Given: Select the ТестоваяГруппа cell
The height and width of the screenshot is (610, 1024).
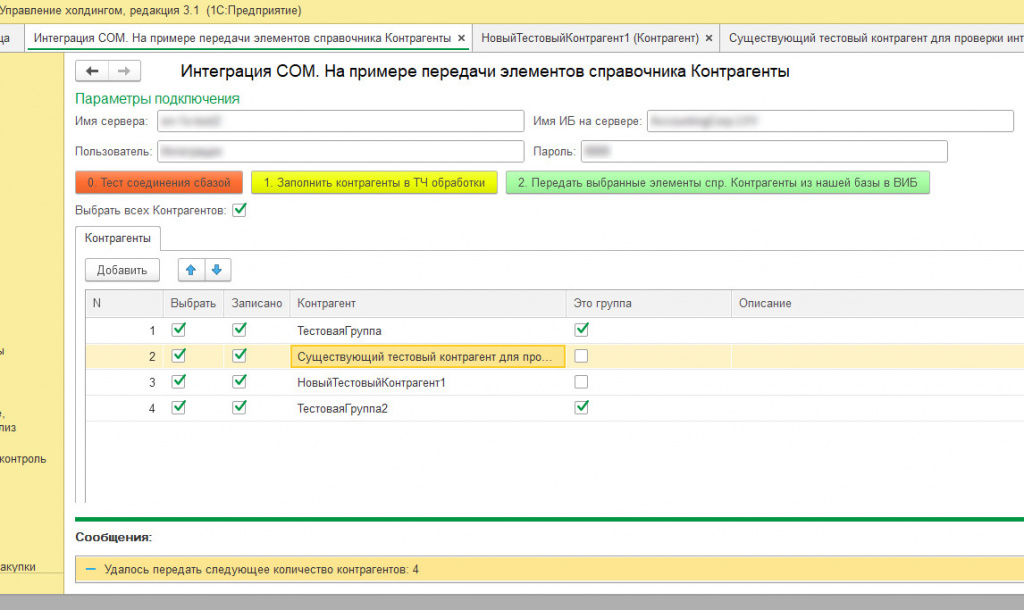Looking at the screenshot, I should [428, 330].
